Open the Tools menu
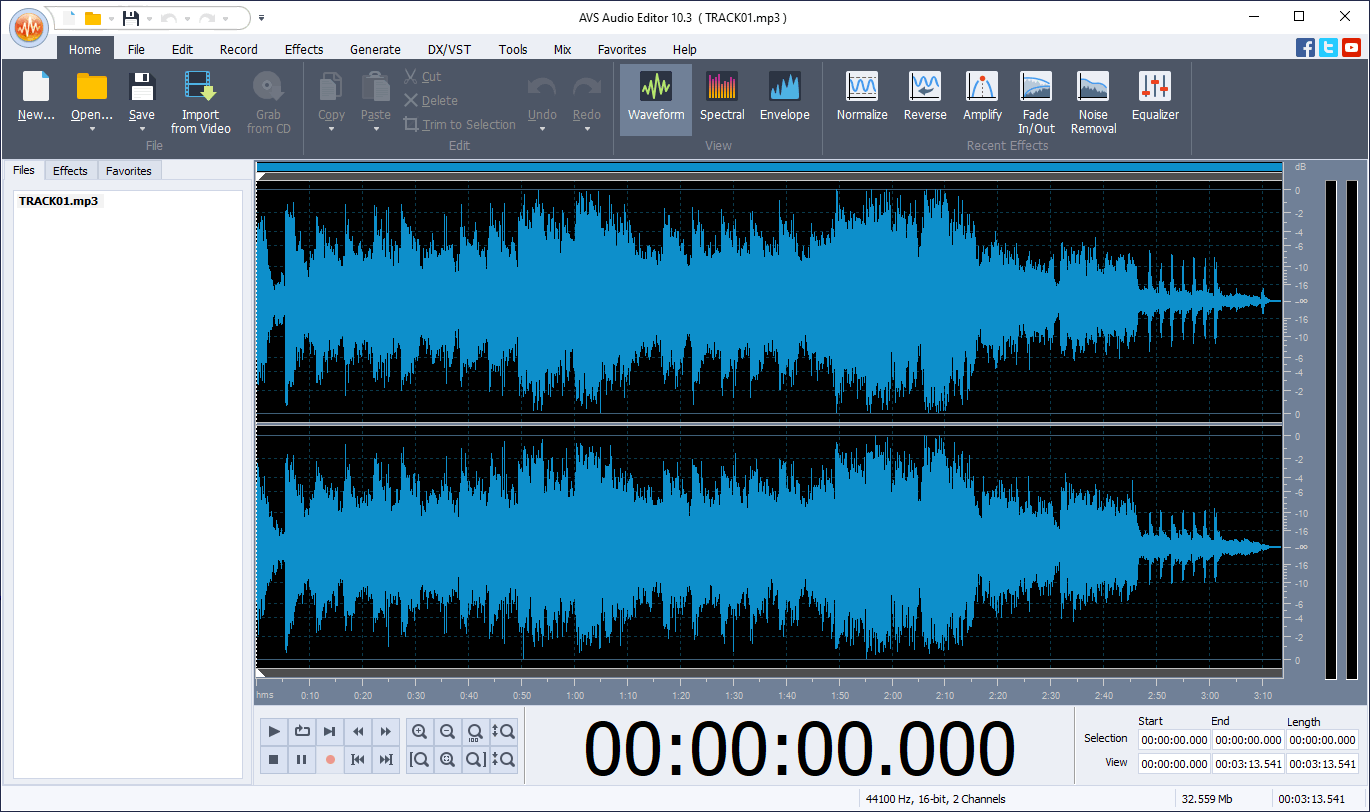Image resolution: width=1370 pixels, height=812 pixels. point(513,49)
